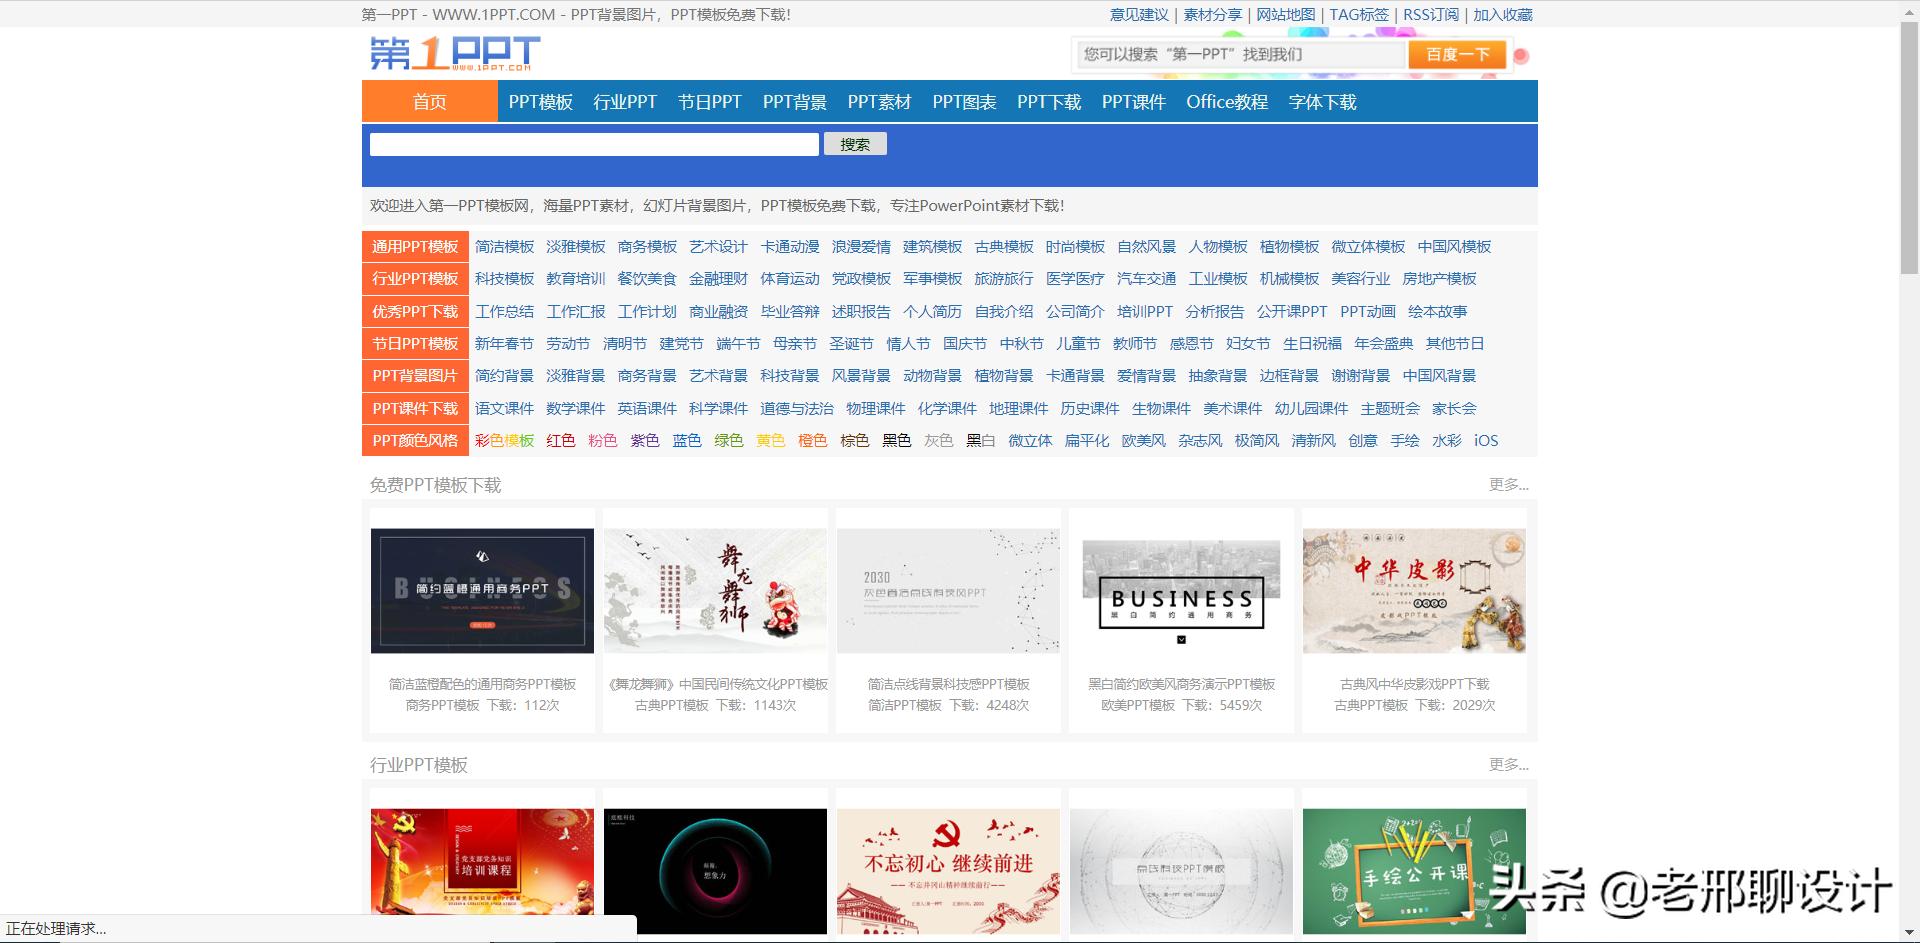Open the 意见建议 link in the header

click(1139, 15)
